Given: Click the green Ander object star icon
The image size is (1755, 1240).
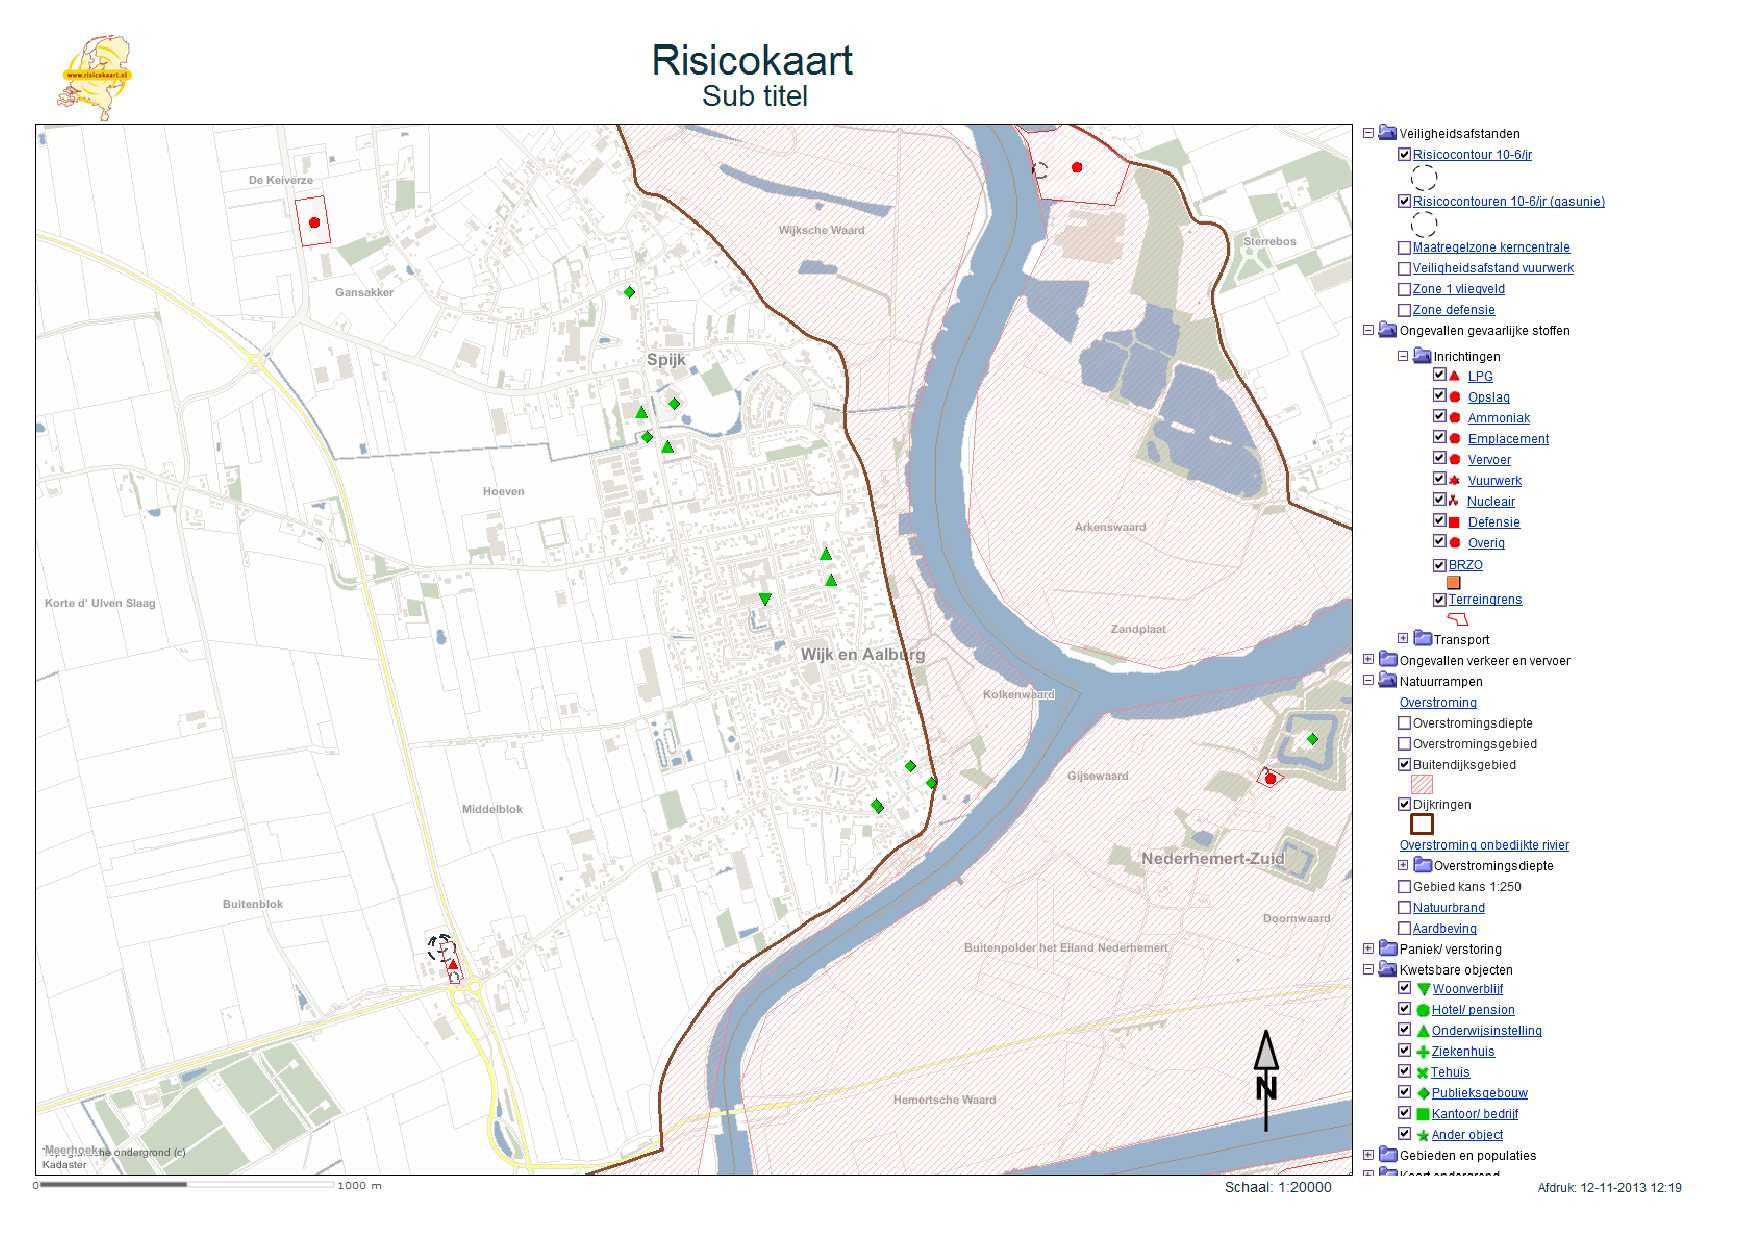Looking at the screenshot, I should pyautogui.click(x=1422, y=1135).
